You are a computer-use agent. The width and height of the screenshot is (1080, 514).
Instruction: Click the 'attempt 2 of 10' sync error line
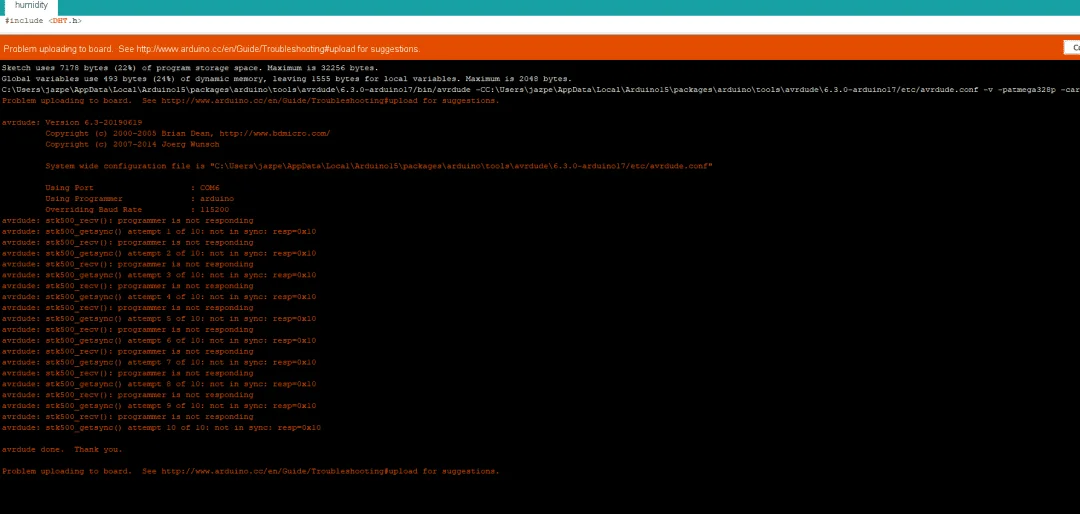point(158,254)
